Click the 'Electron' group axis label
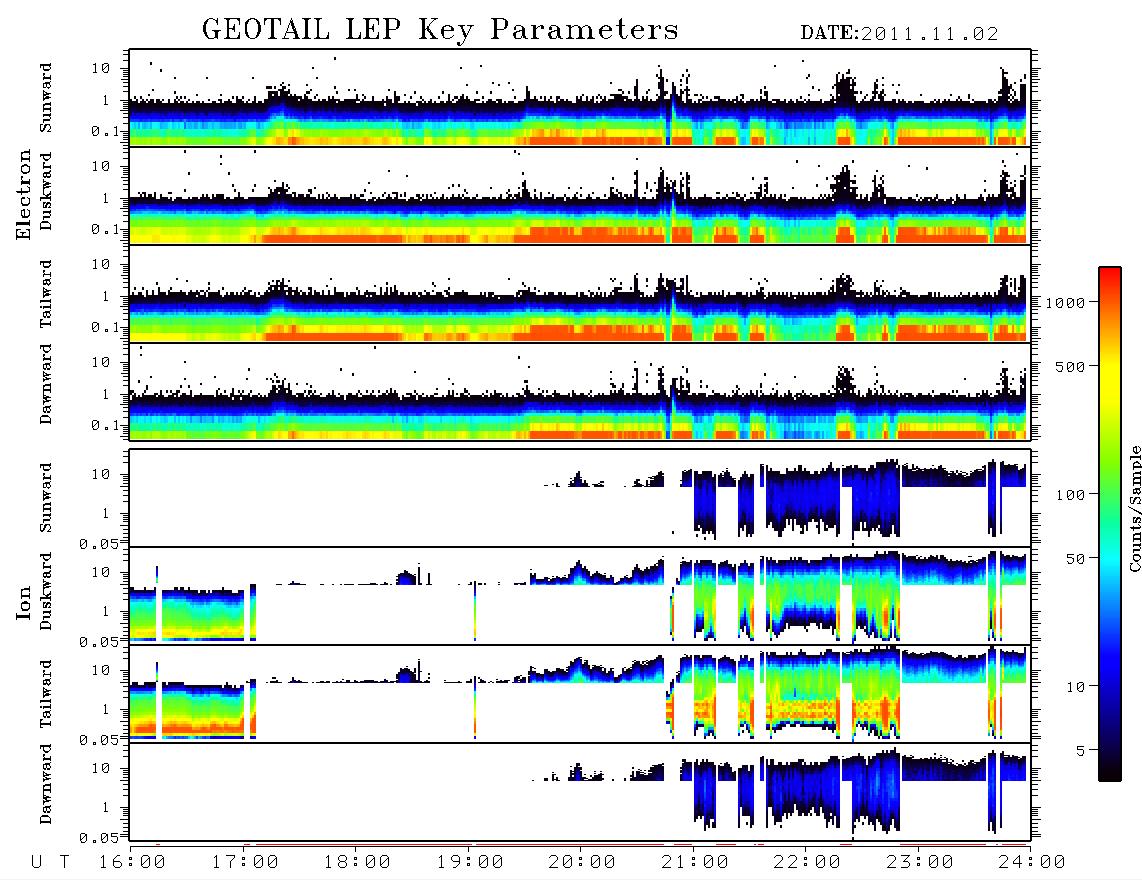The height and width of the screenshot is (880, 1142). pyautogui.click(x=24, y=195)
